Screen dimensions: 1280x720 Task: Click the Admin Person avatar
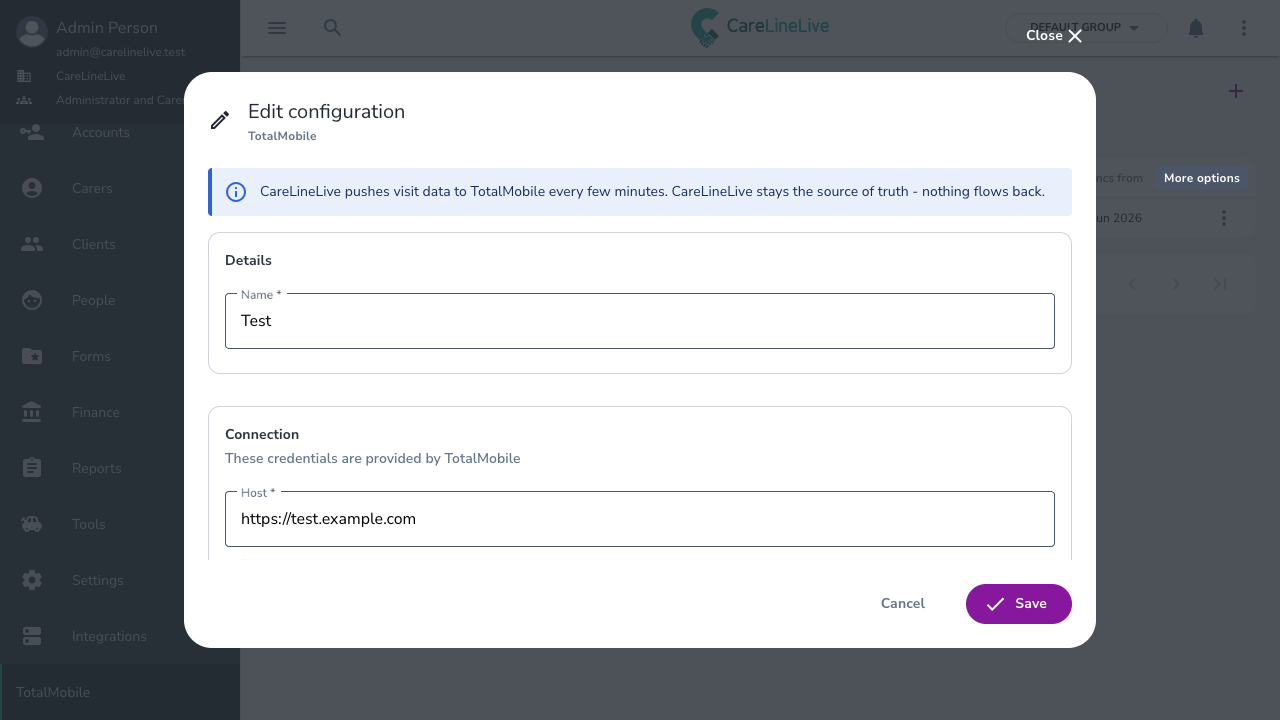click(32, 32)
